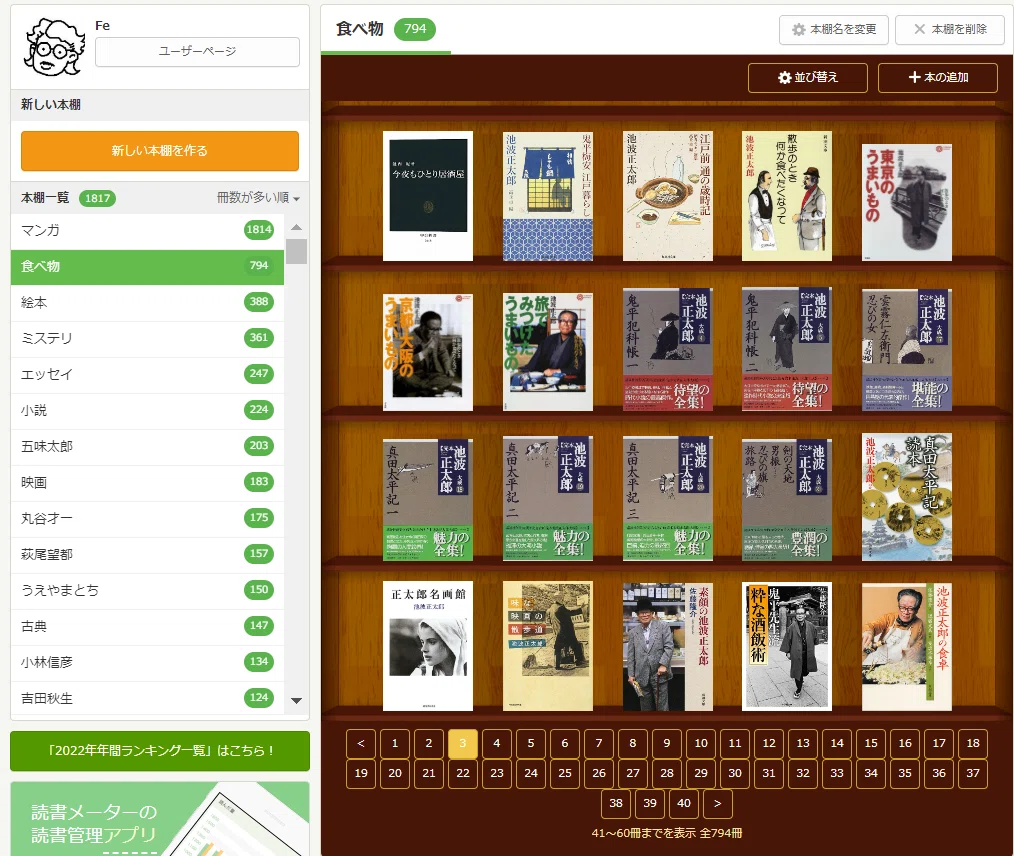
Task: Open book 鬼平犯科帳 一 complete works
Action: click(667, 349)
